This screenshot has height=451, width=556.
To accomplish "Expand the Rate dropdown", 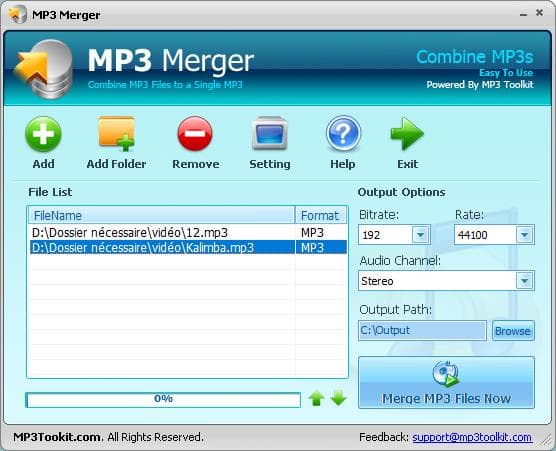I will (524, 234).
